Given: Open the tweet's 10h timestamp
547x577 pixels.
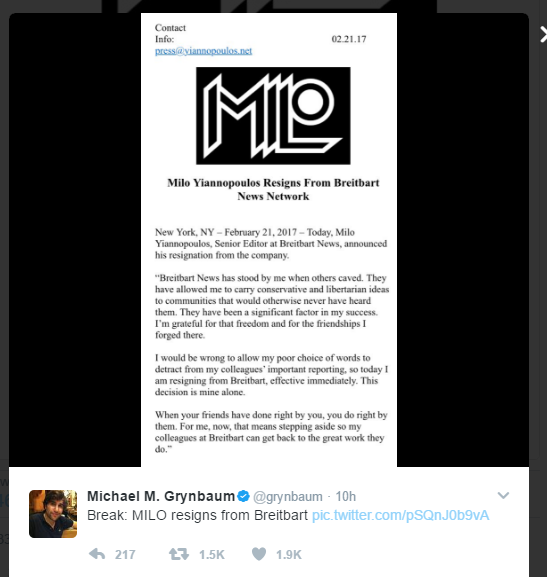Looking at the screenshot, I should pyautogui.click(x=346, y=496).
